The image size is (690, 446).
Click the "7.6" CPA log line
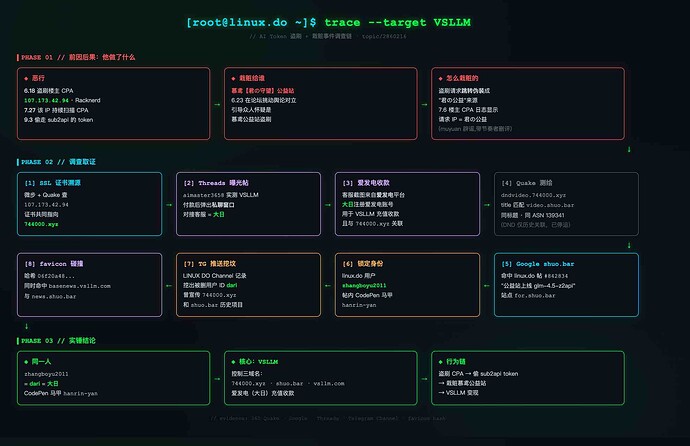pyautogui.click(x=468, y=110)
